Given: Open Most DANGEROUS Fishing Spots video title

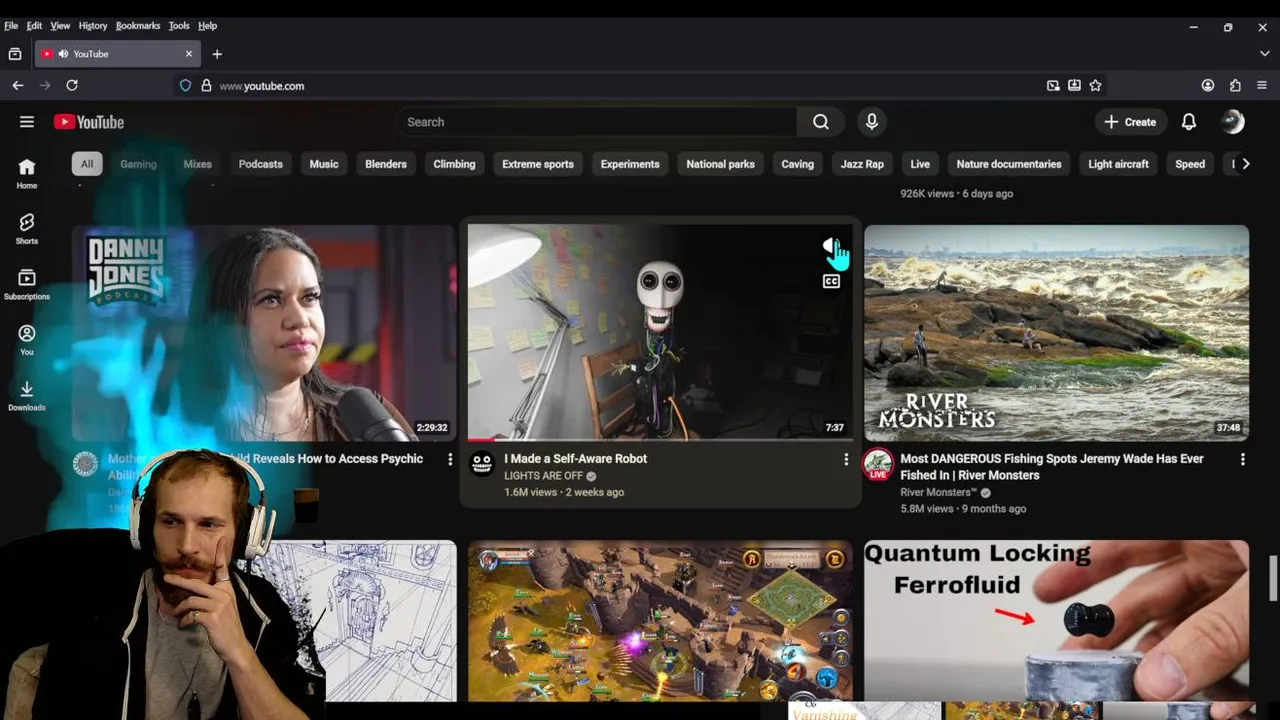Looking at the screenshot, I should coord(1051,467).
